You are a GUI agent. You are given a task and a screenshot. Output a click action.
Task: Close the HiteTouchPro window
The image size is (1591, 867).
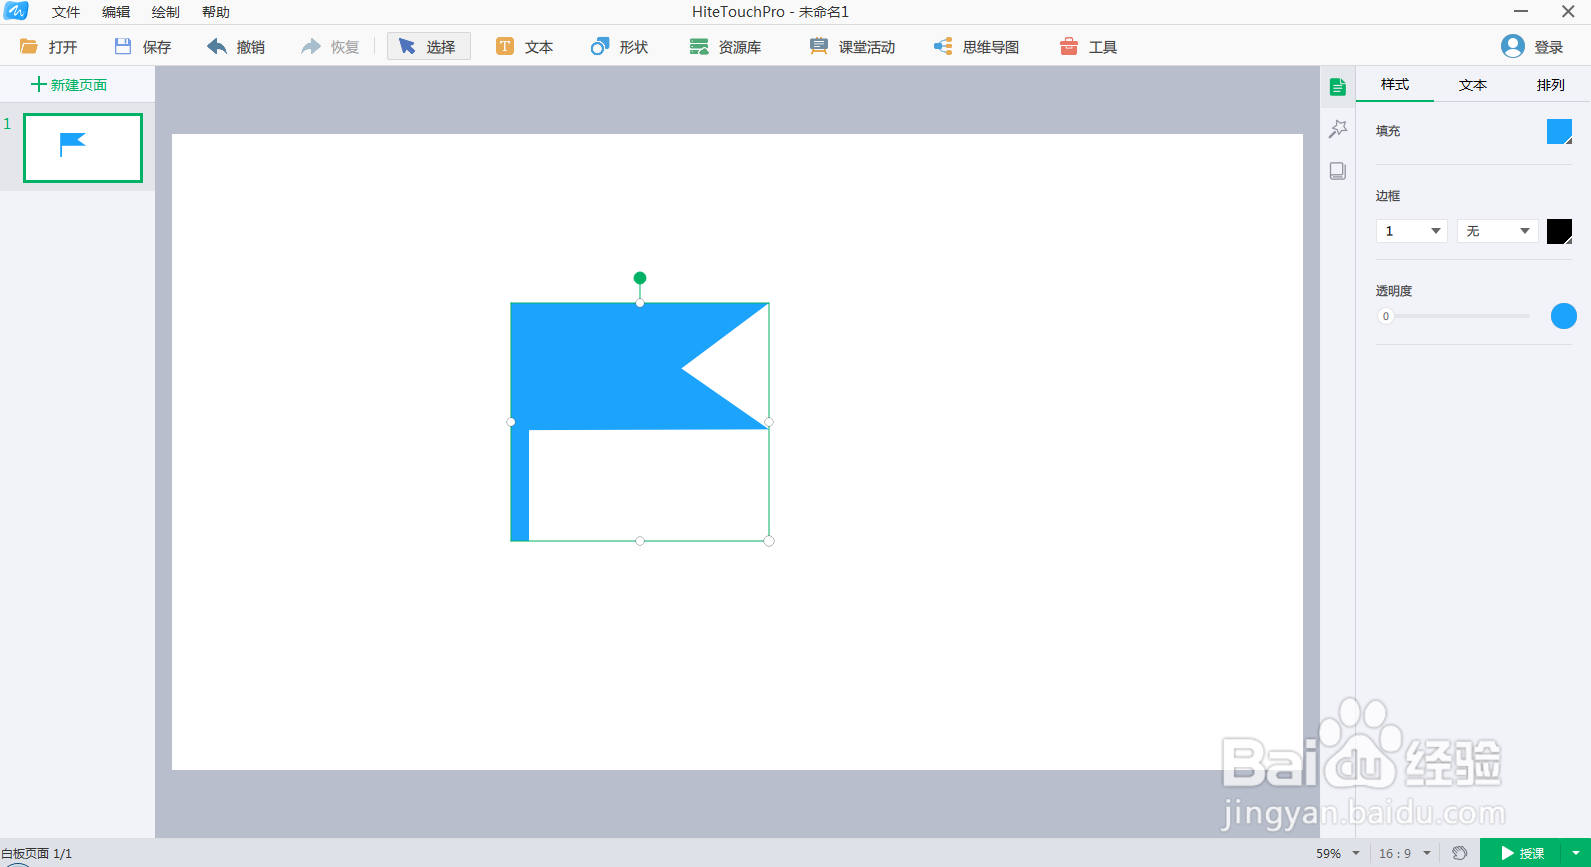click(x=1568, y=12)
